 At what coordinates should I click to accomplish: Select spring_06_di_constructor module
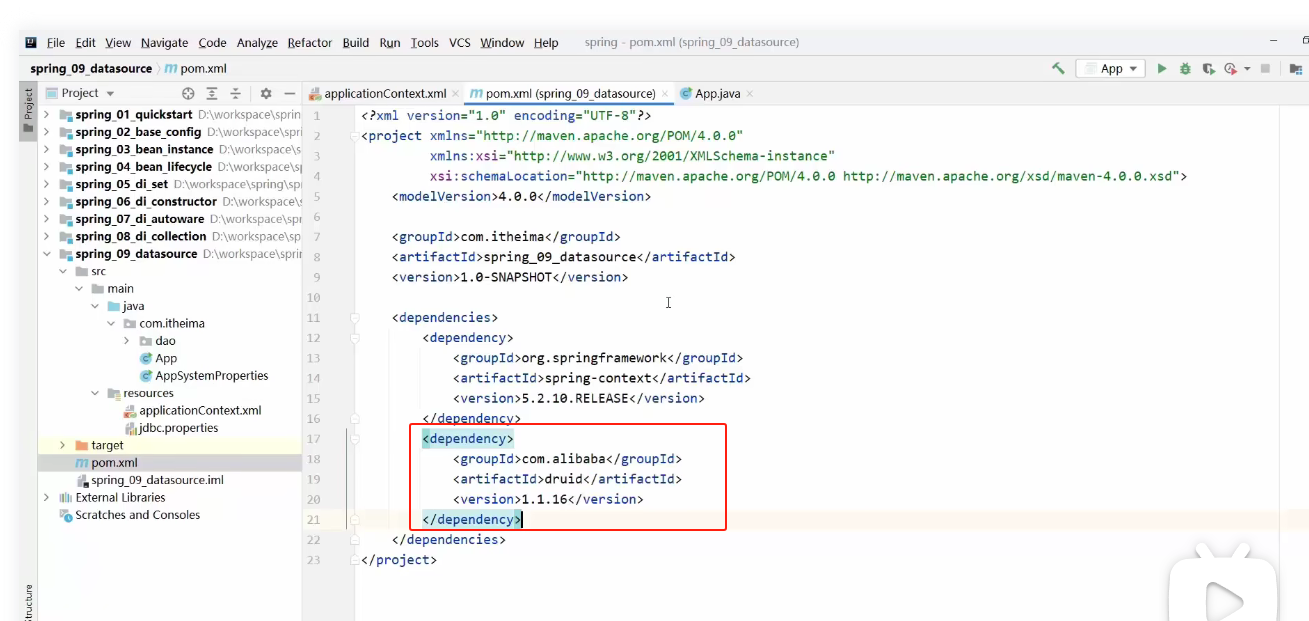(x=145, y=202)
